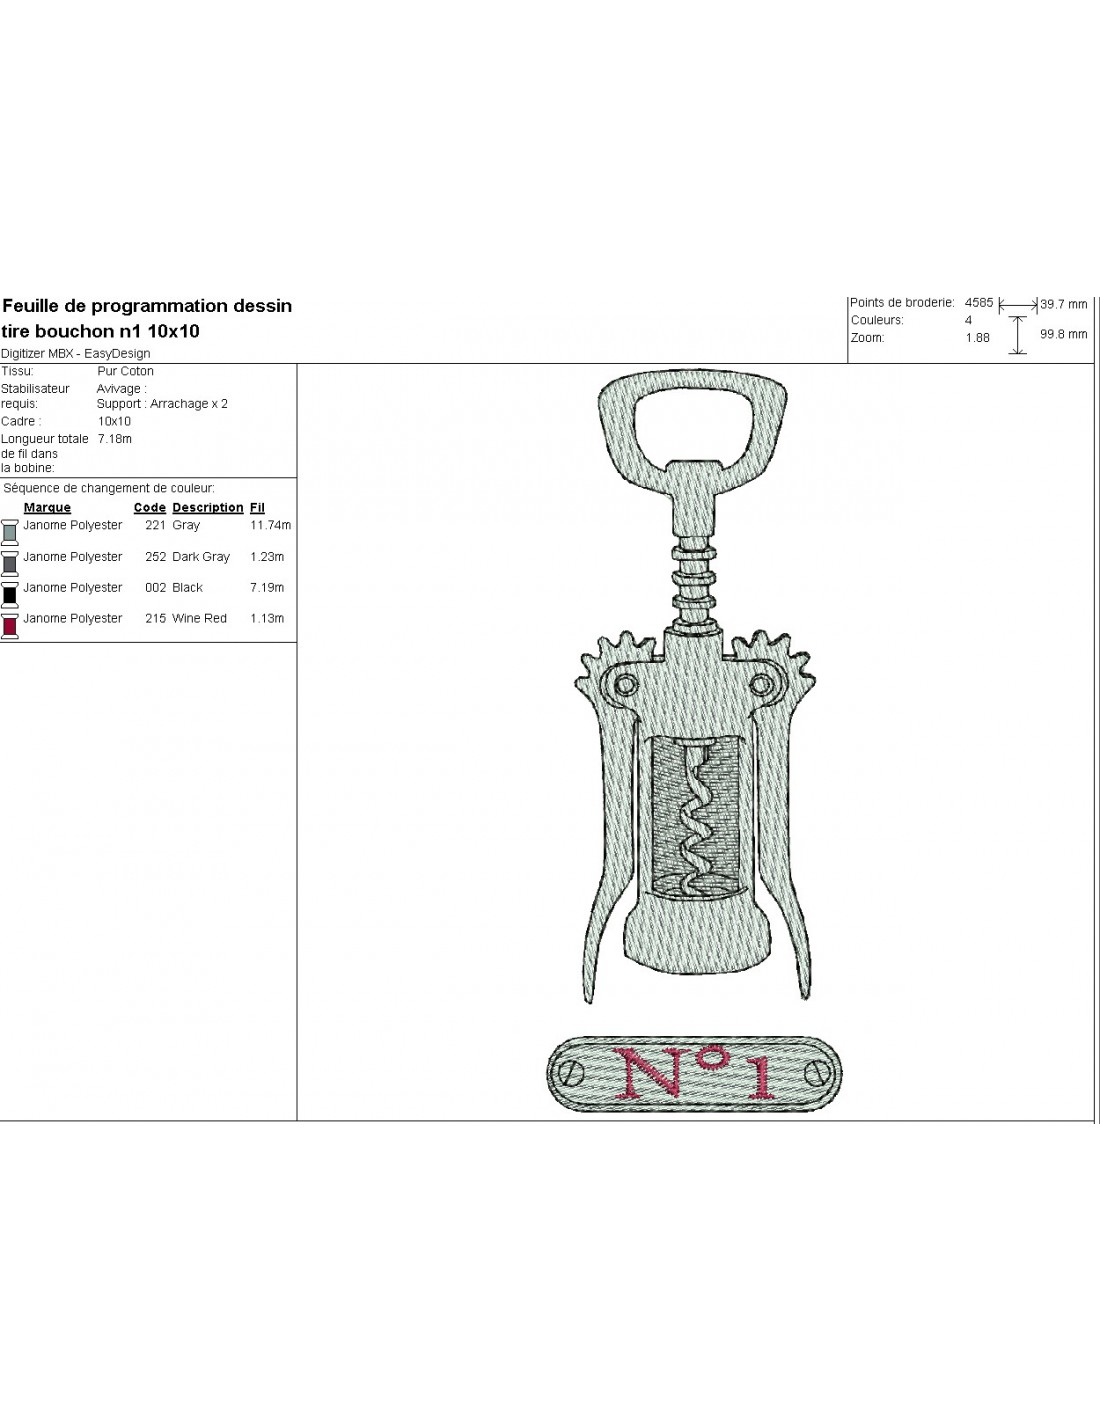Image resolution: width=1100 pixels, height=1422 pixels.
Task: Click the left screw on the N°1 plaque
Action: pyautogui.click(x=569, y=1073)
